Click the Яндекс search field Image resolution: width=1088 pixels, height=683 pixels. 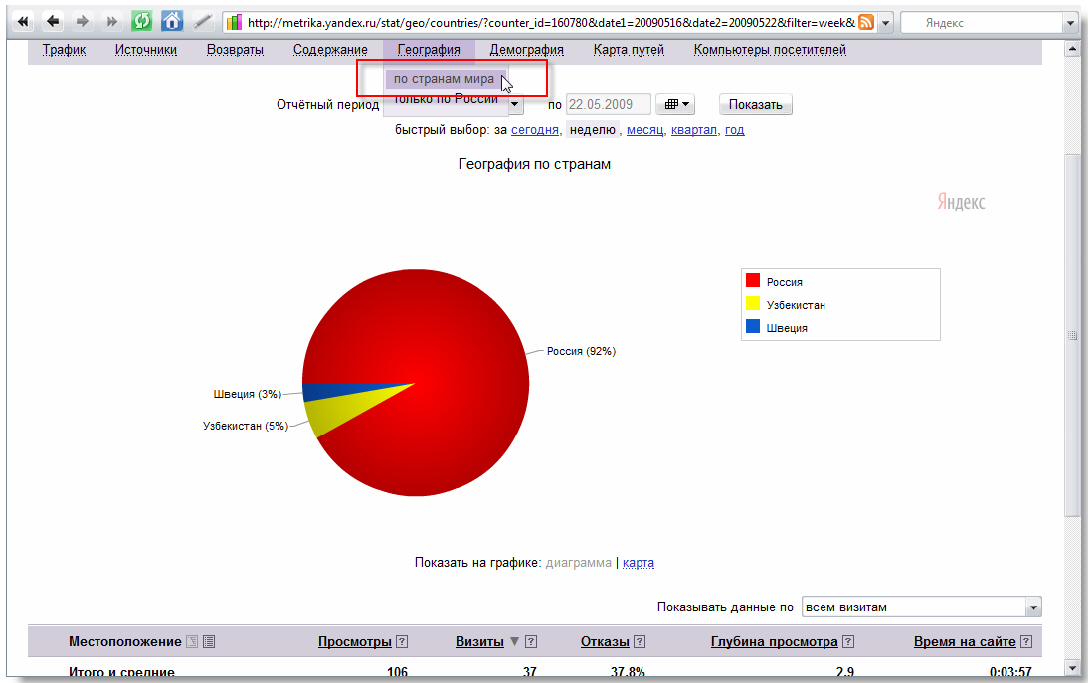981,23
